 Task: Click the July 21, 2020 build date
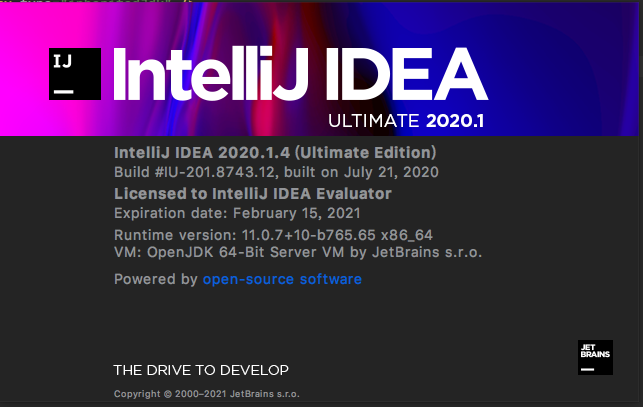tap(391, 172)
